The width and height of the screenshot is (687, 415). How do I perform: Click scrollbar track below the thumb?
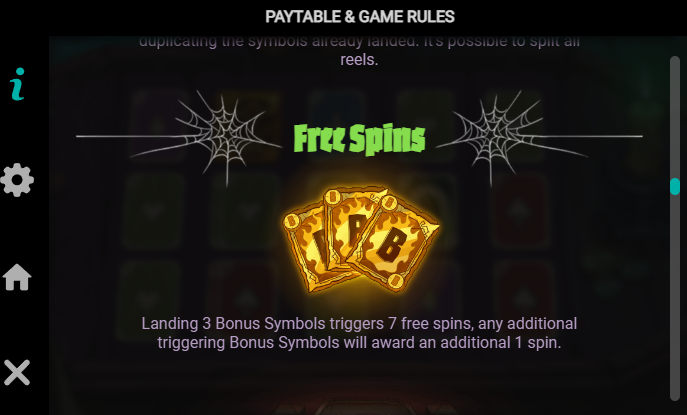(675, 298)
